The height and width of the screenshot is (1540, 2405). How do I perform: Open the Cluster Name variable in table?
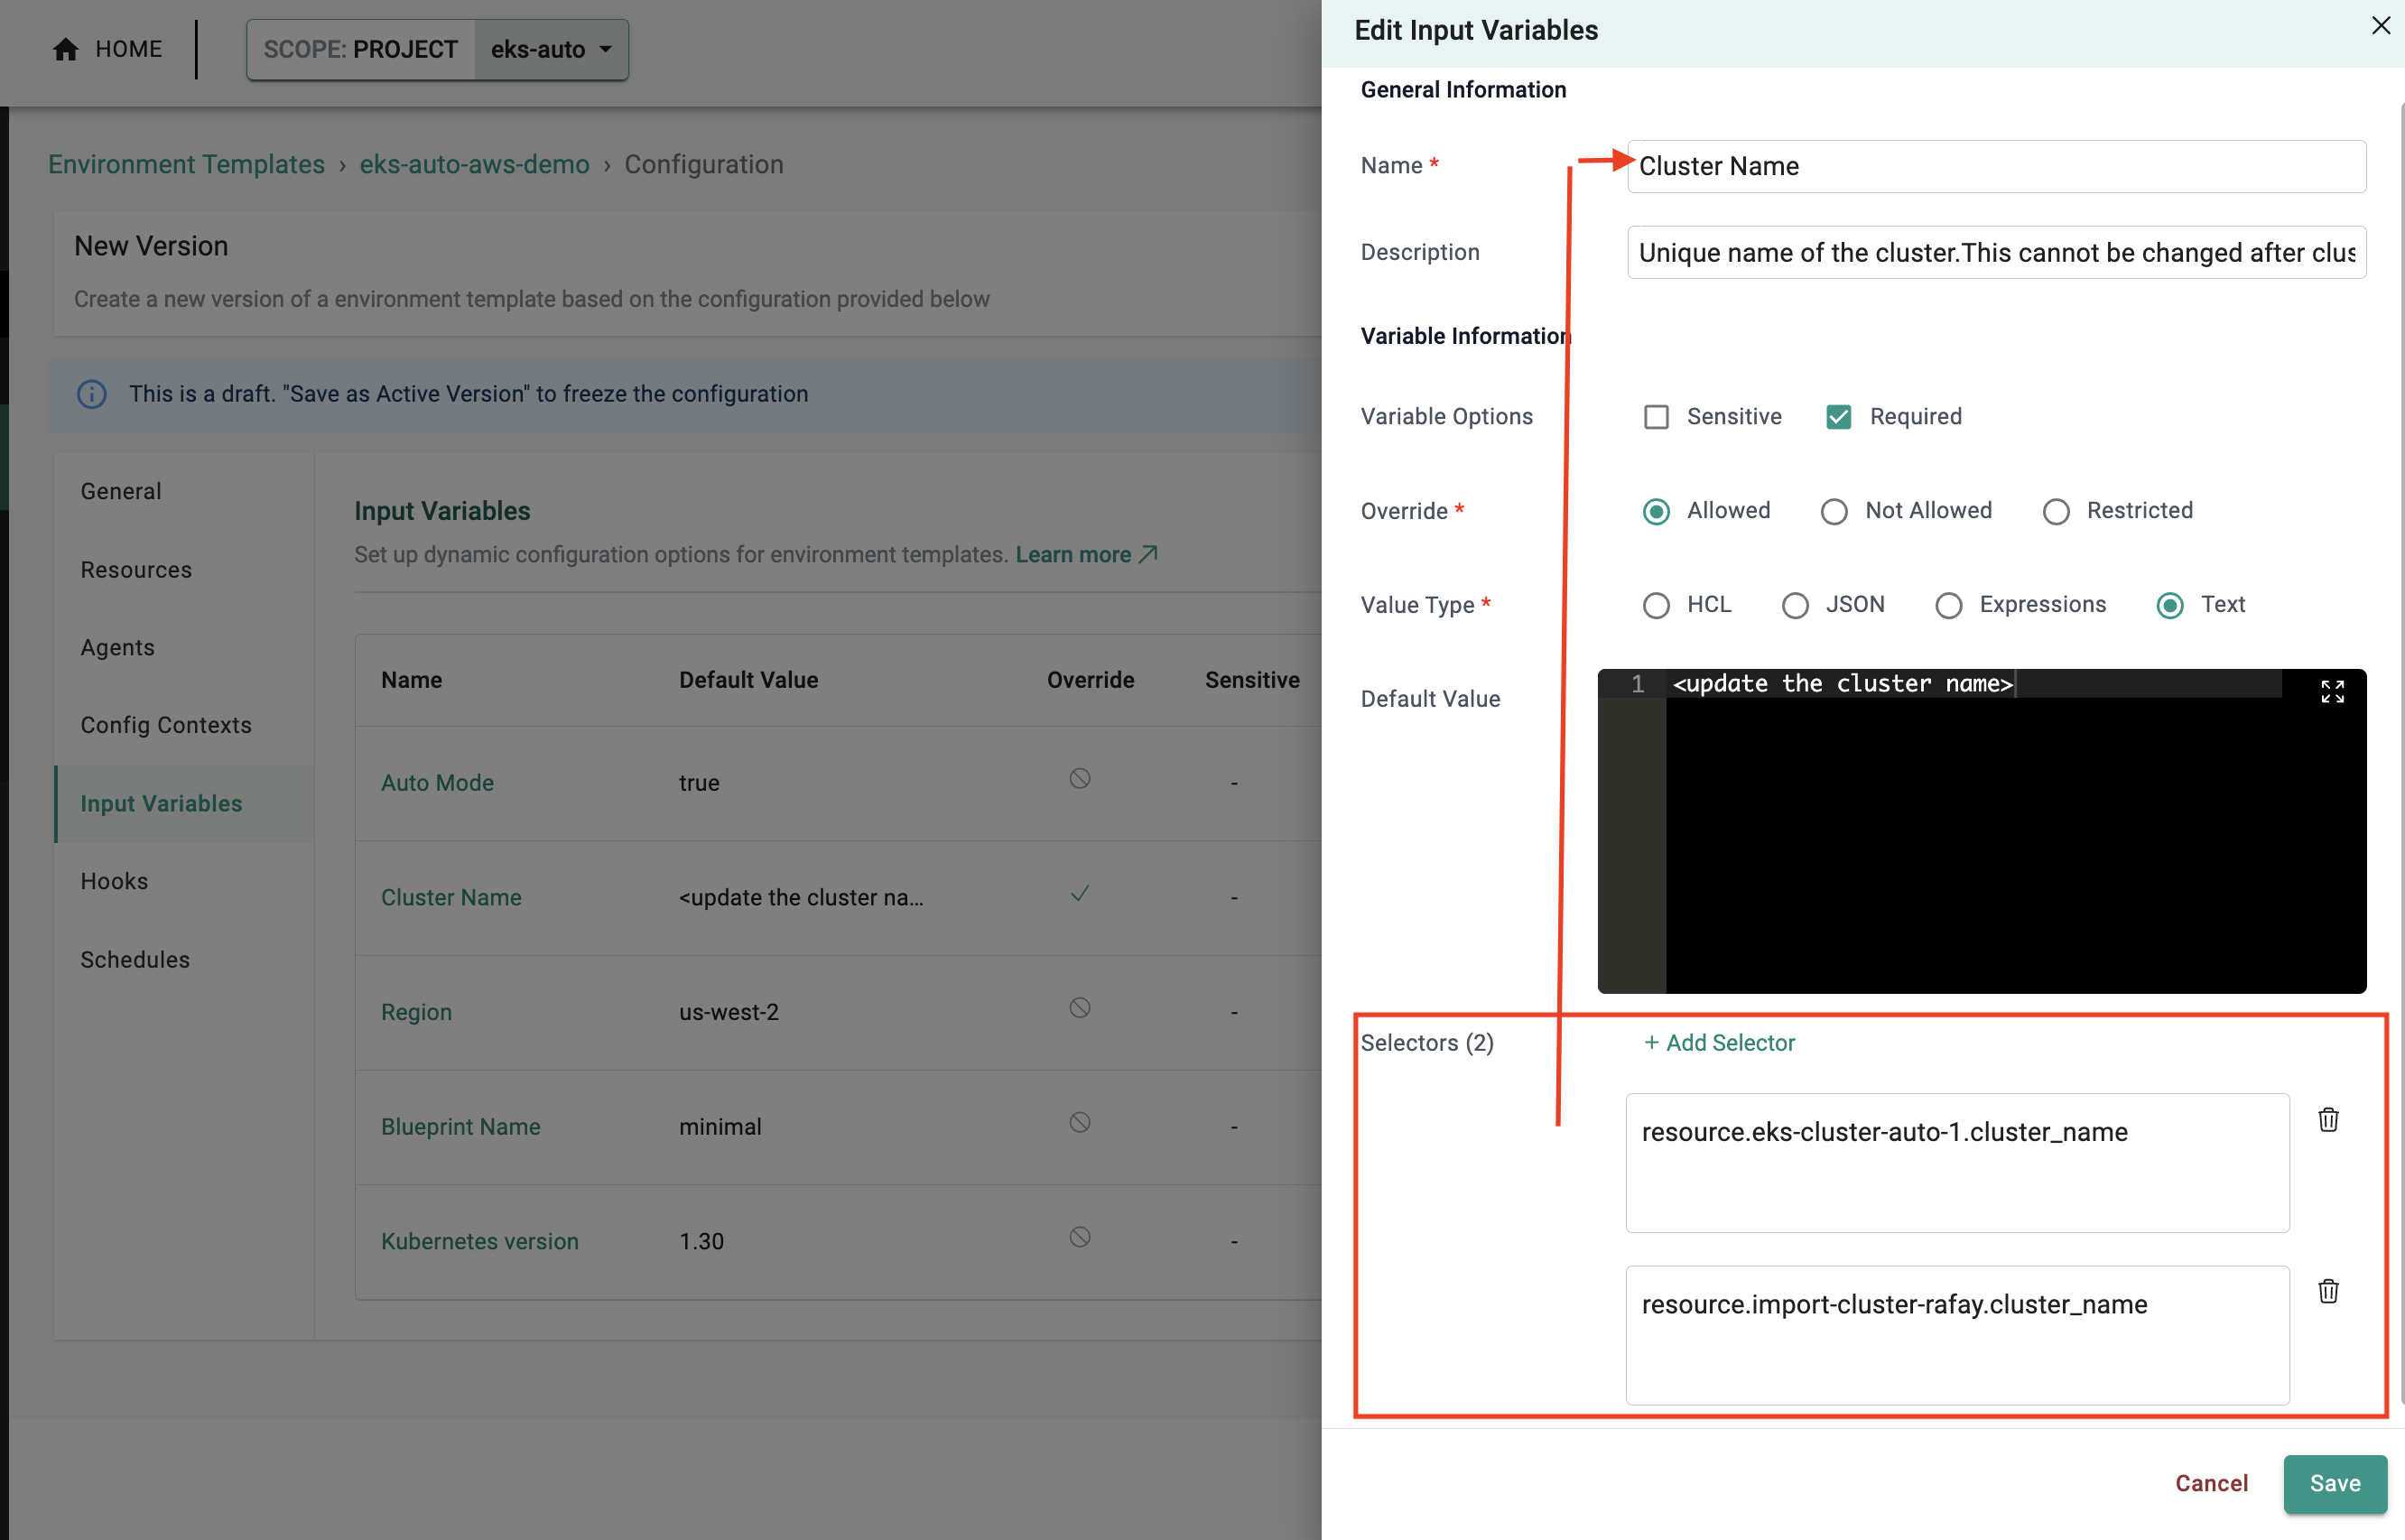coord(451,897)
